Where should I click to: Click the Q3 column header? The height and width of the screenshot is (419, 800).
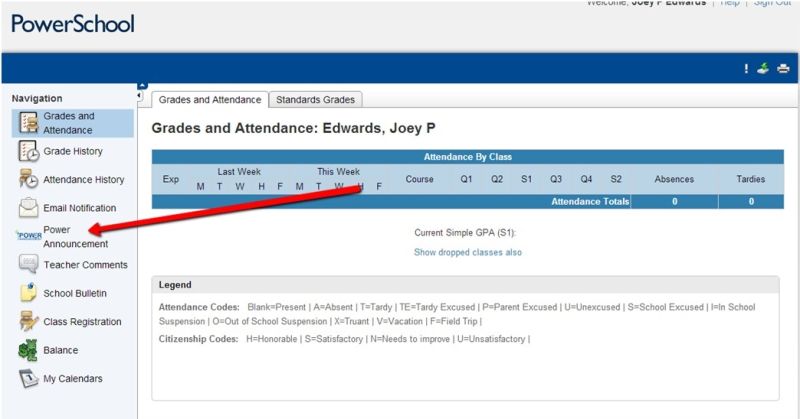click(556, 179)
